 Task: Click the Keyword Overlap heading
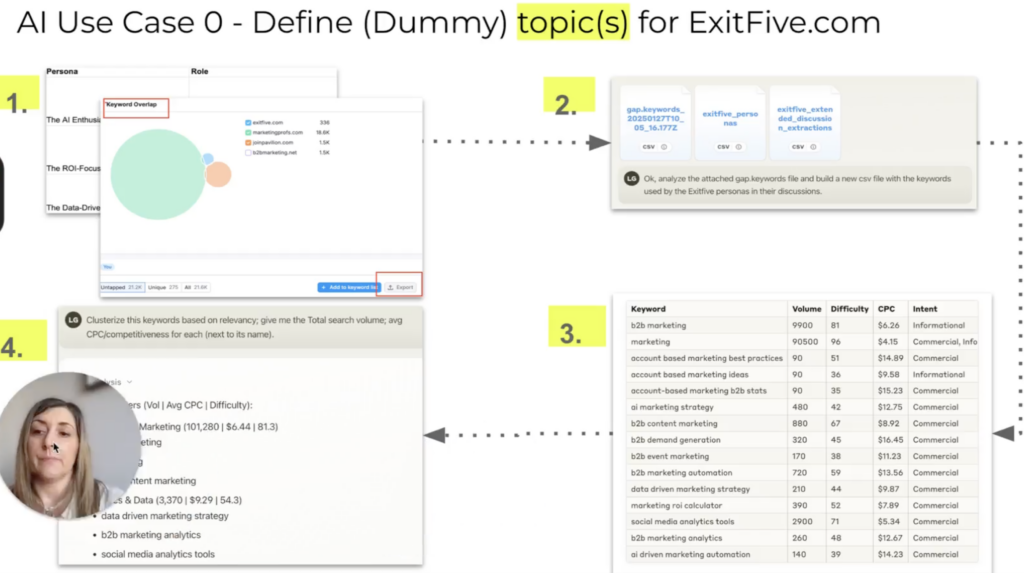pyautogui.click(x=131, y=105)
